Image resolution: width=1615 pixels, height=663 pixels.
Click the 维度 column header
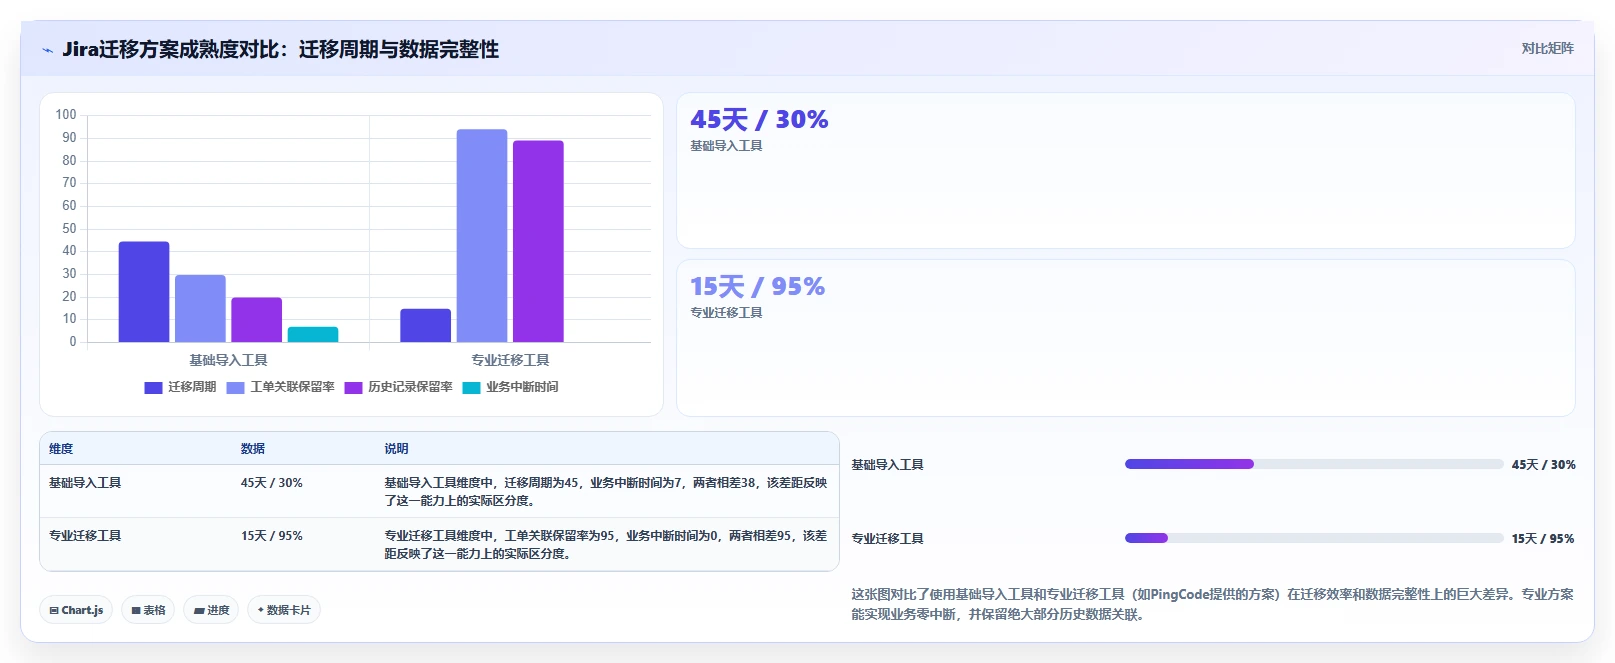pyautogui.click(x=61, y=449)
